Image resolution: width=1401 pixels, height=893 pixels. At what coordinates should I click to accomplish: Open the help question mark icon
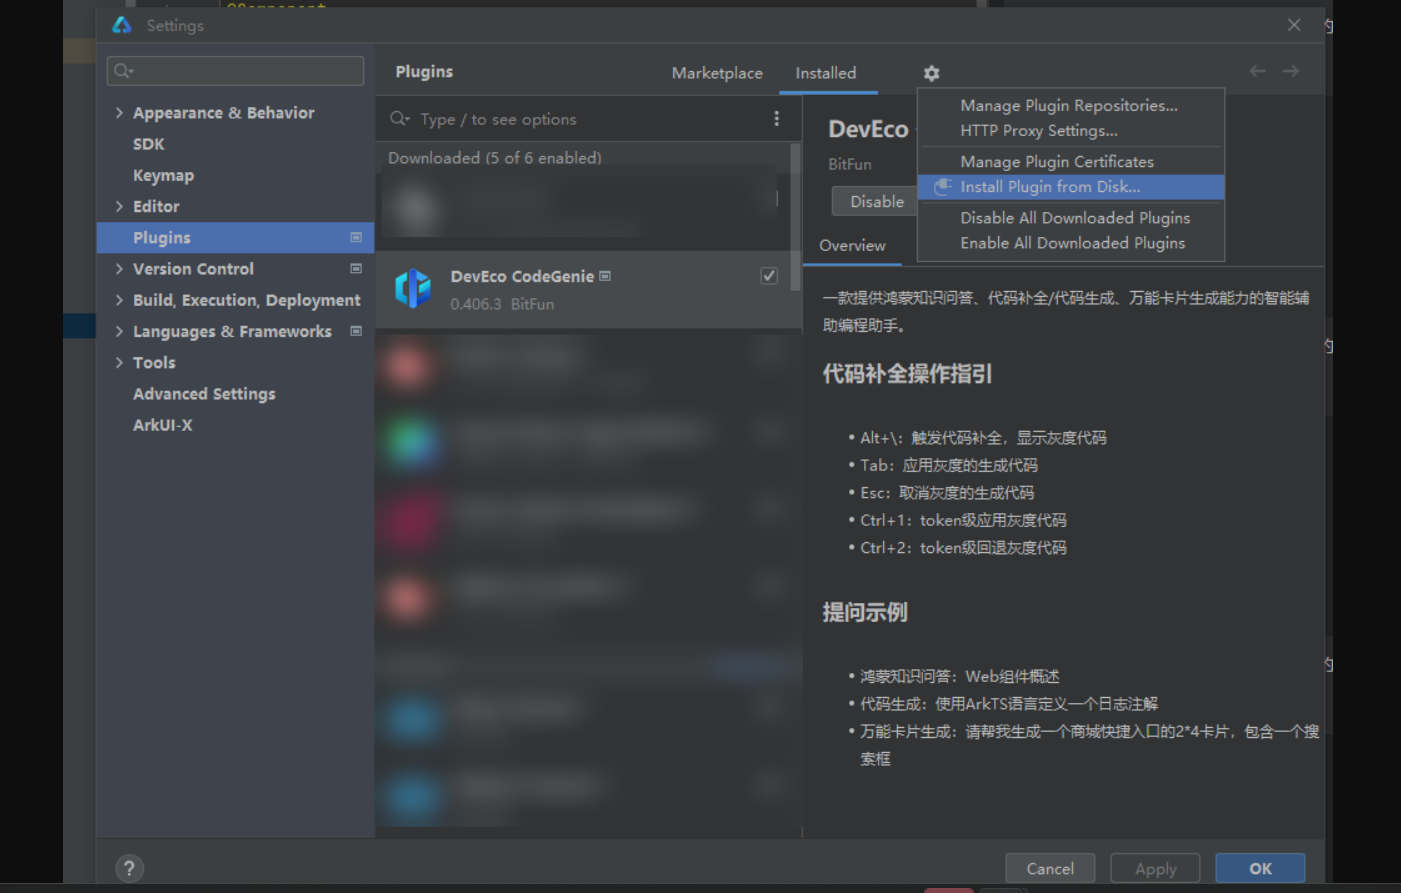coord(129,868)
